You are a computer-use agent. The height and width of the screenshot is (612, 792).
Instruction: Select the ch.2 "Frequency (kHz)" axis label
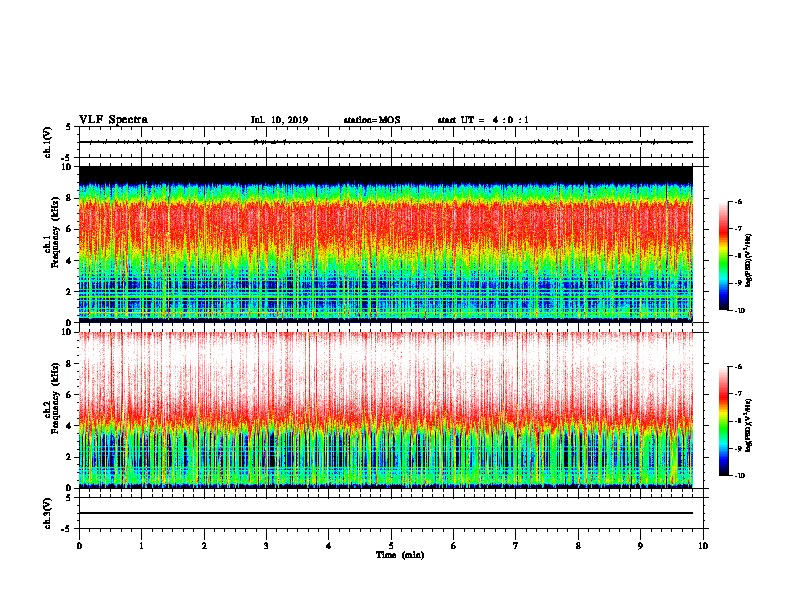[55, 398]
